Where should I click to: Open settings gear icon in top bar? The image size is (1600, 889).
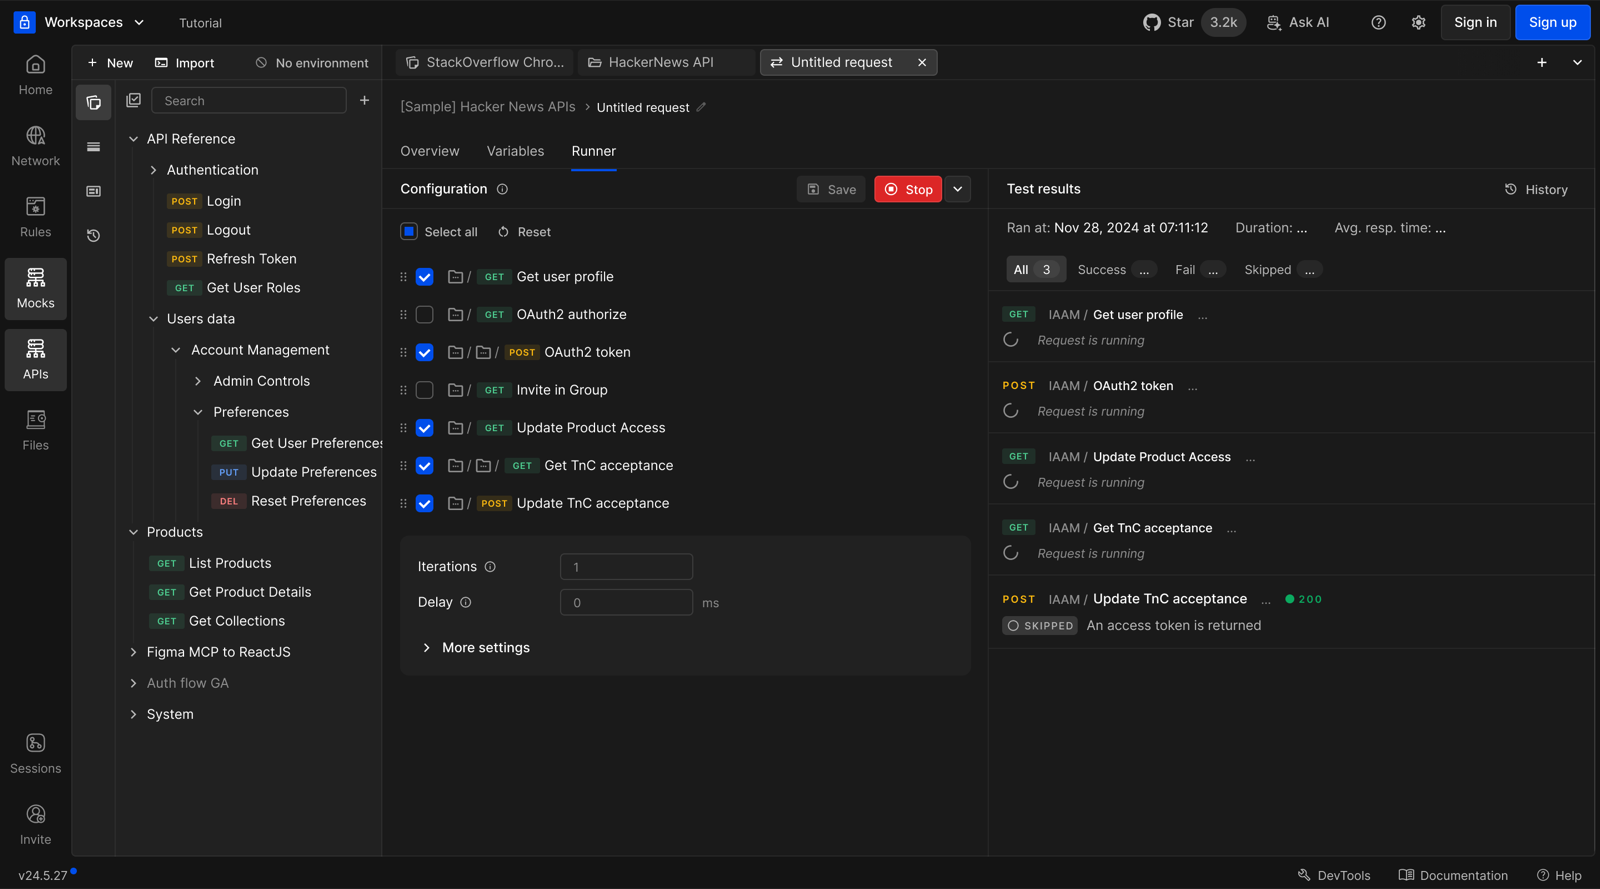click(x=1419, y=22)
